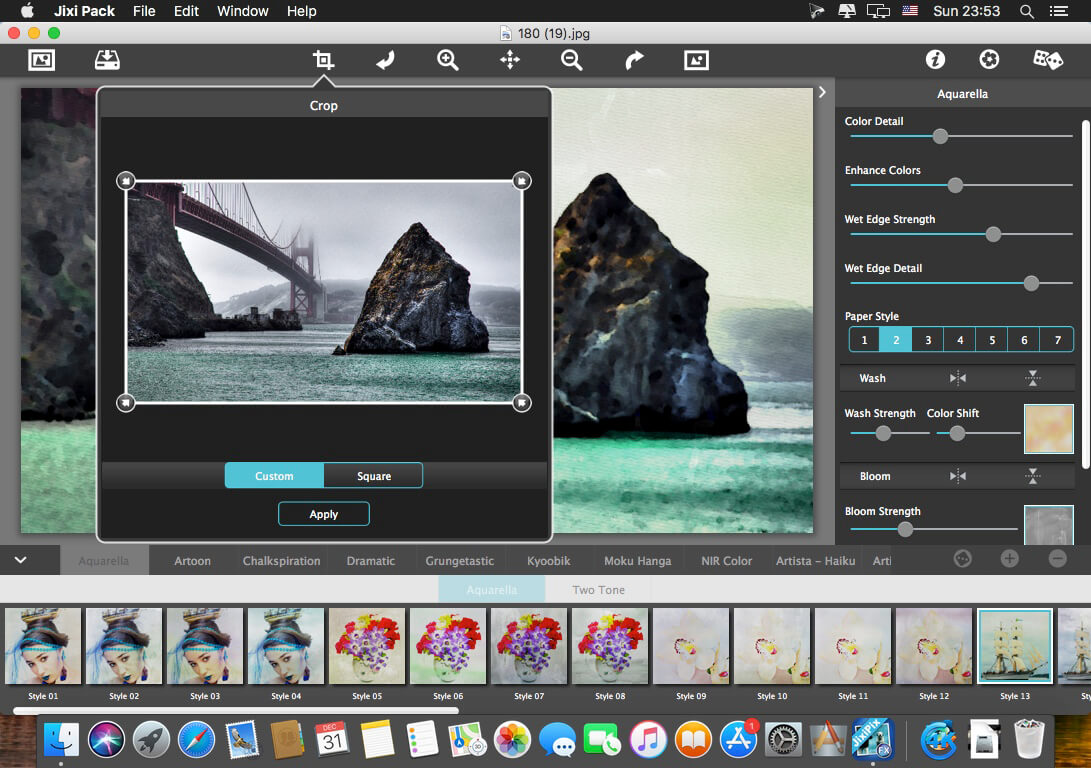Click the zoom in magnifier icon
The height and width of the screenshot is (768, 1091).
[x=447, y=60]
